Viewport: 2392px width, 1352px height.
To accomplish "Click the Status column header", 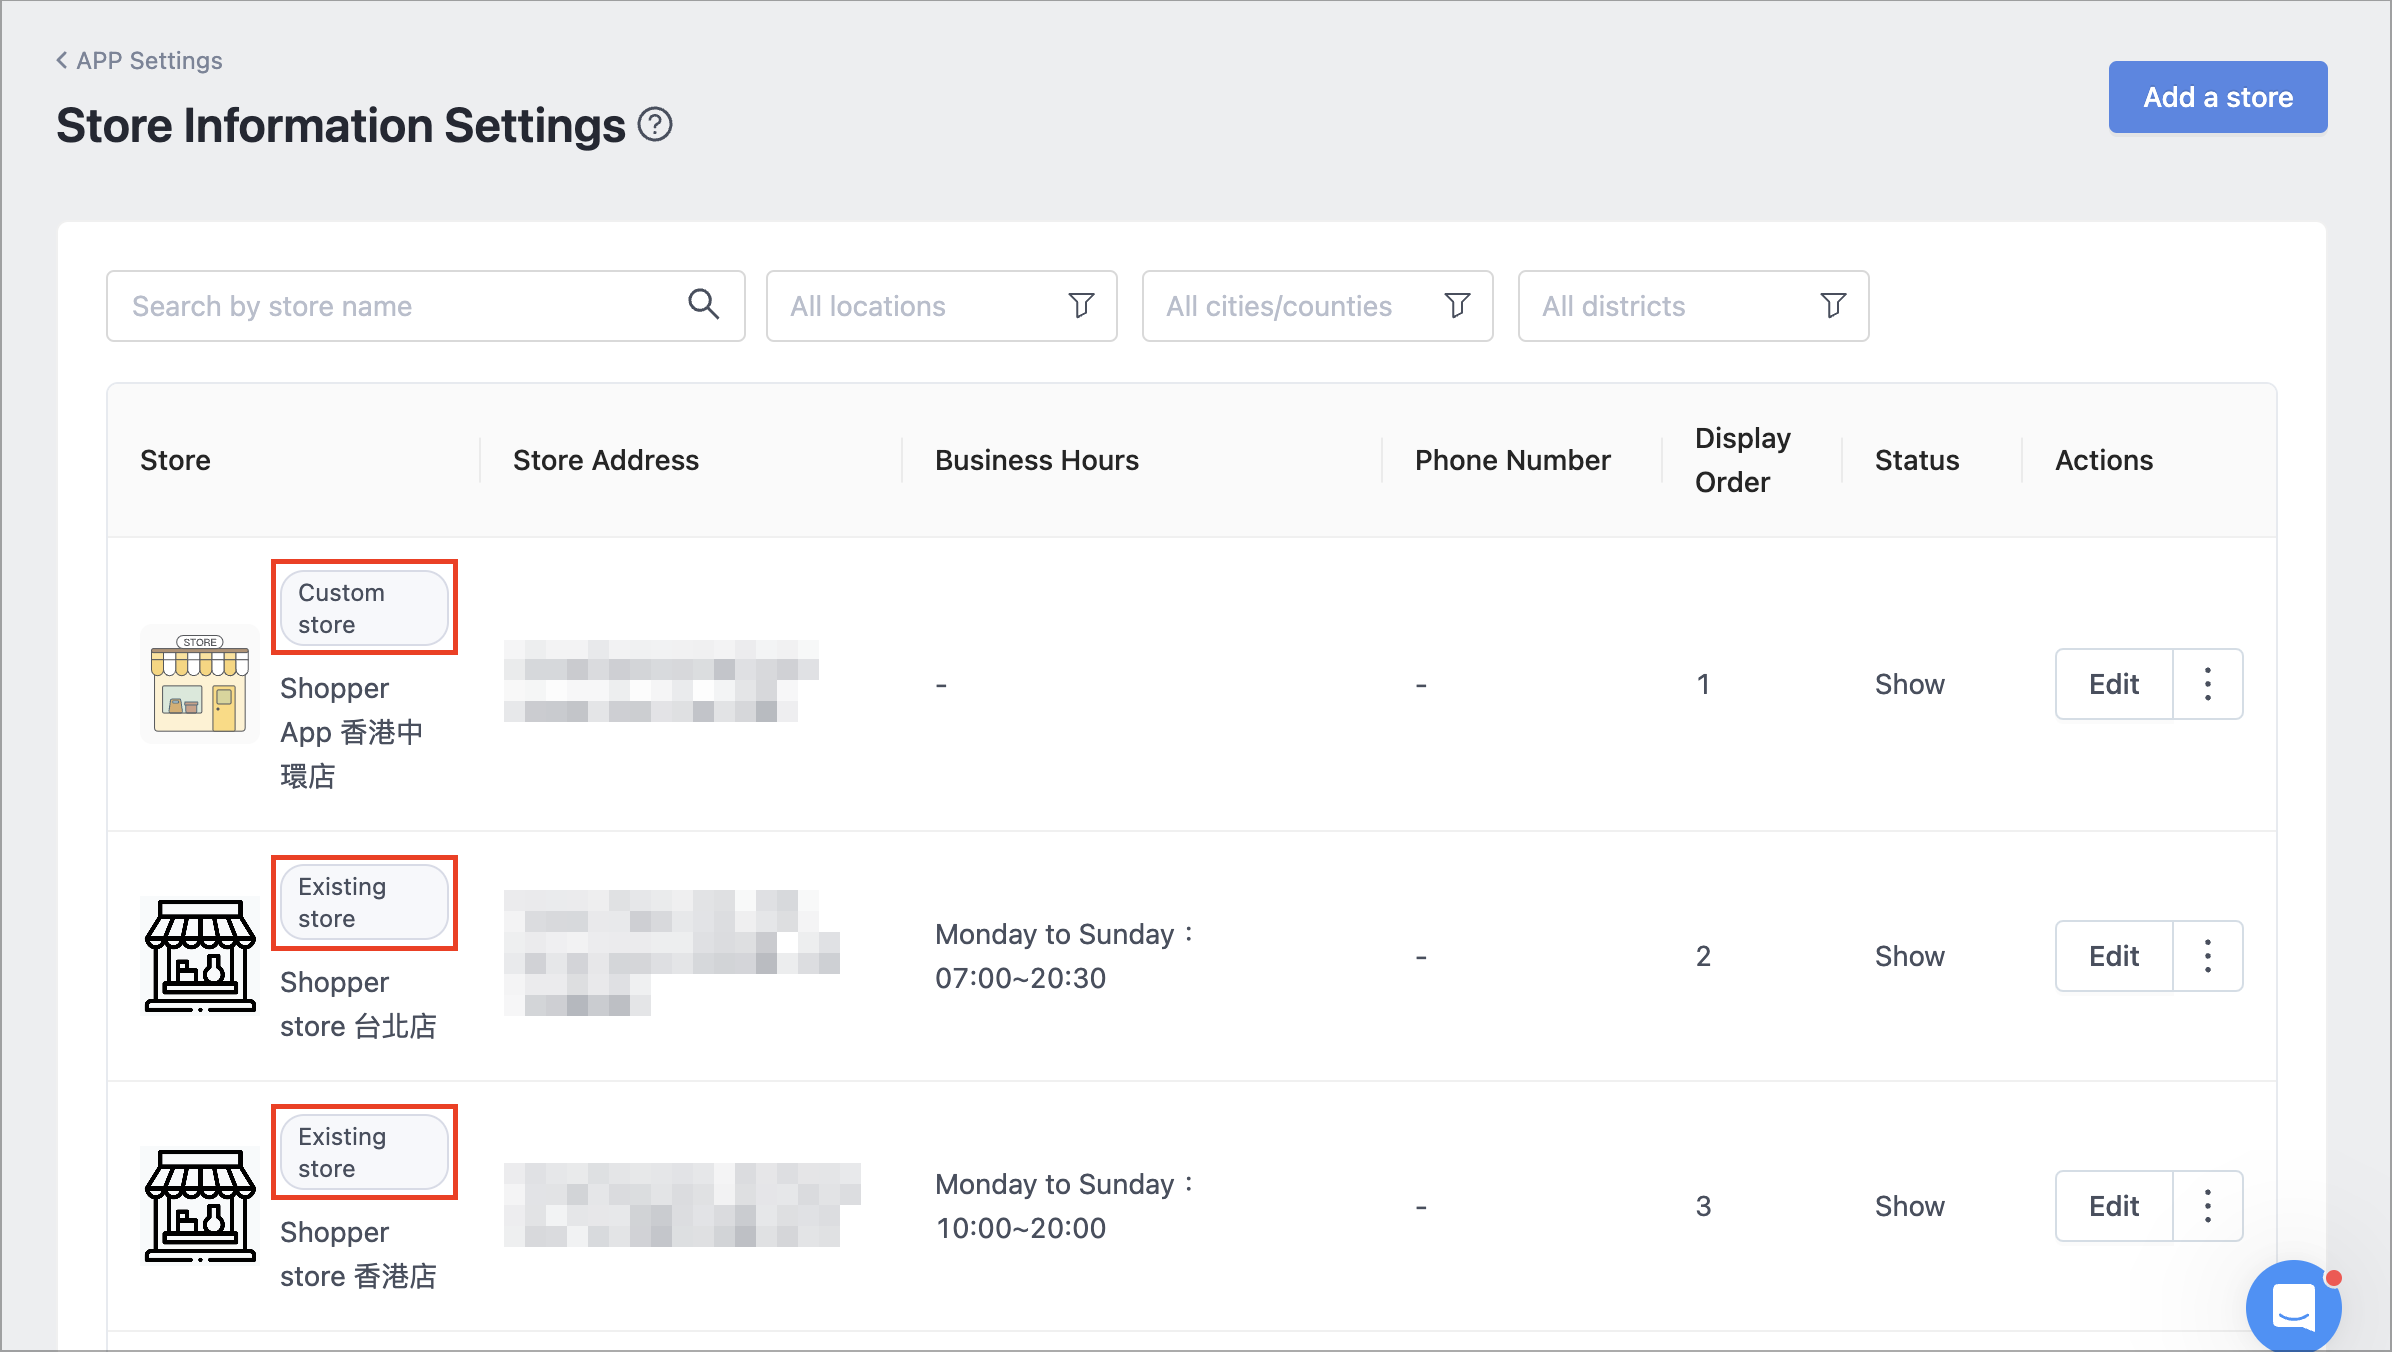I will pyautogui.click(x=1917, y=460).
